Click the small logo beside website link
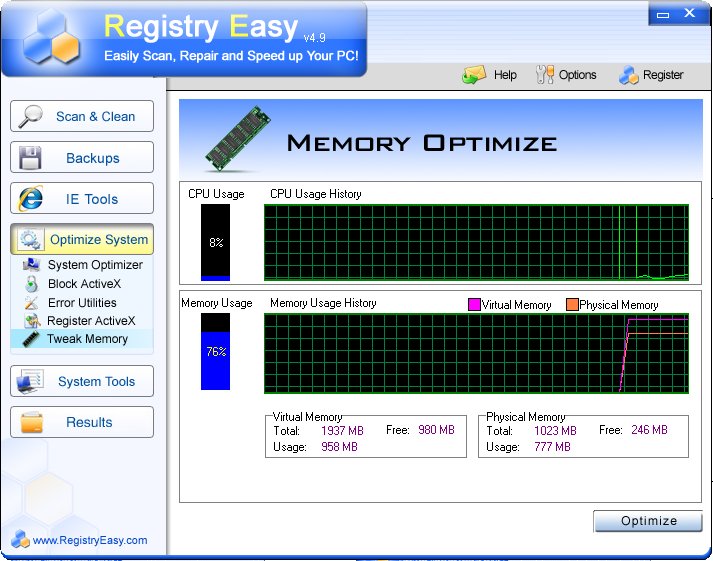This screenshot has height=561, width=713. [20, 540]
